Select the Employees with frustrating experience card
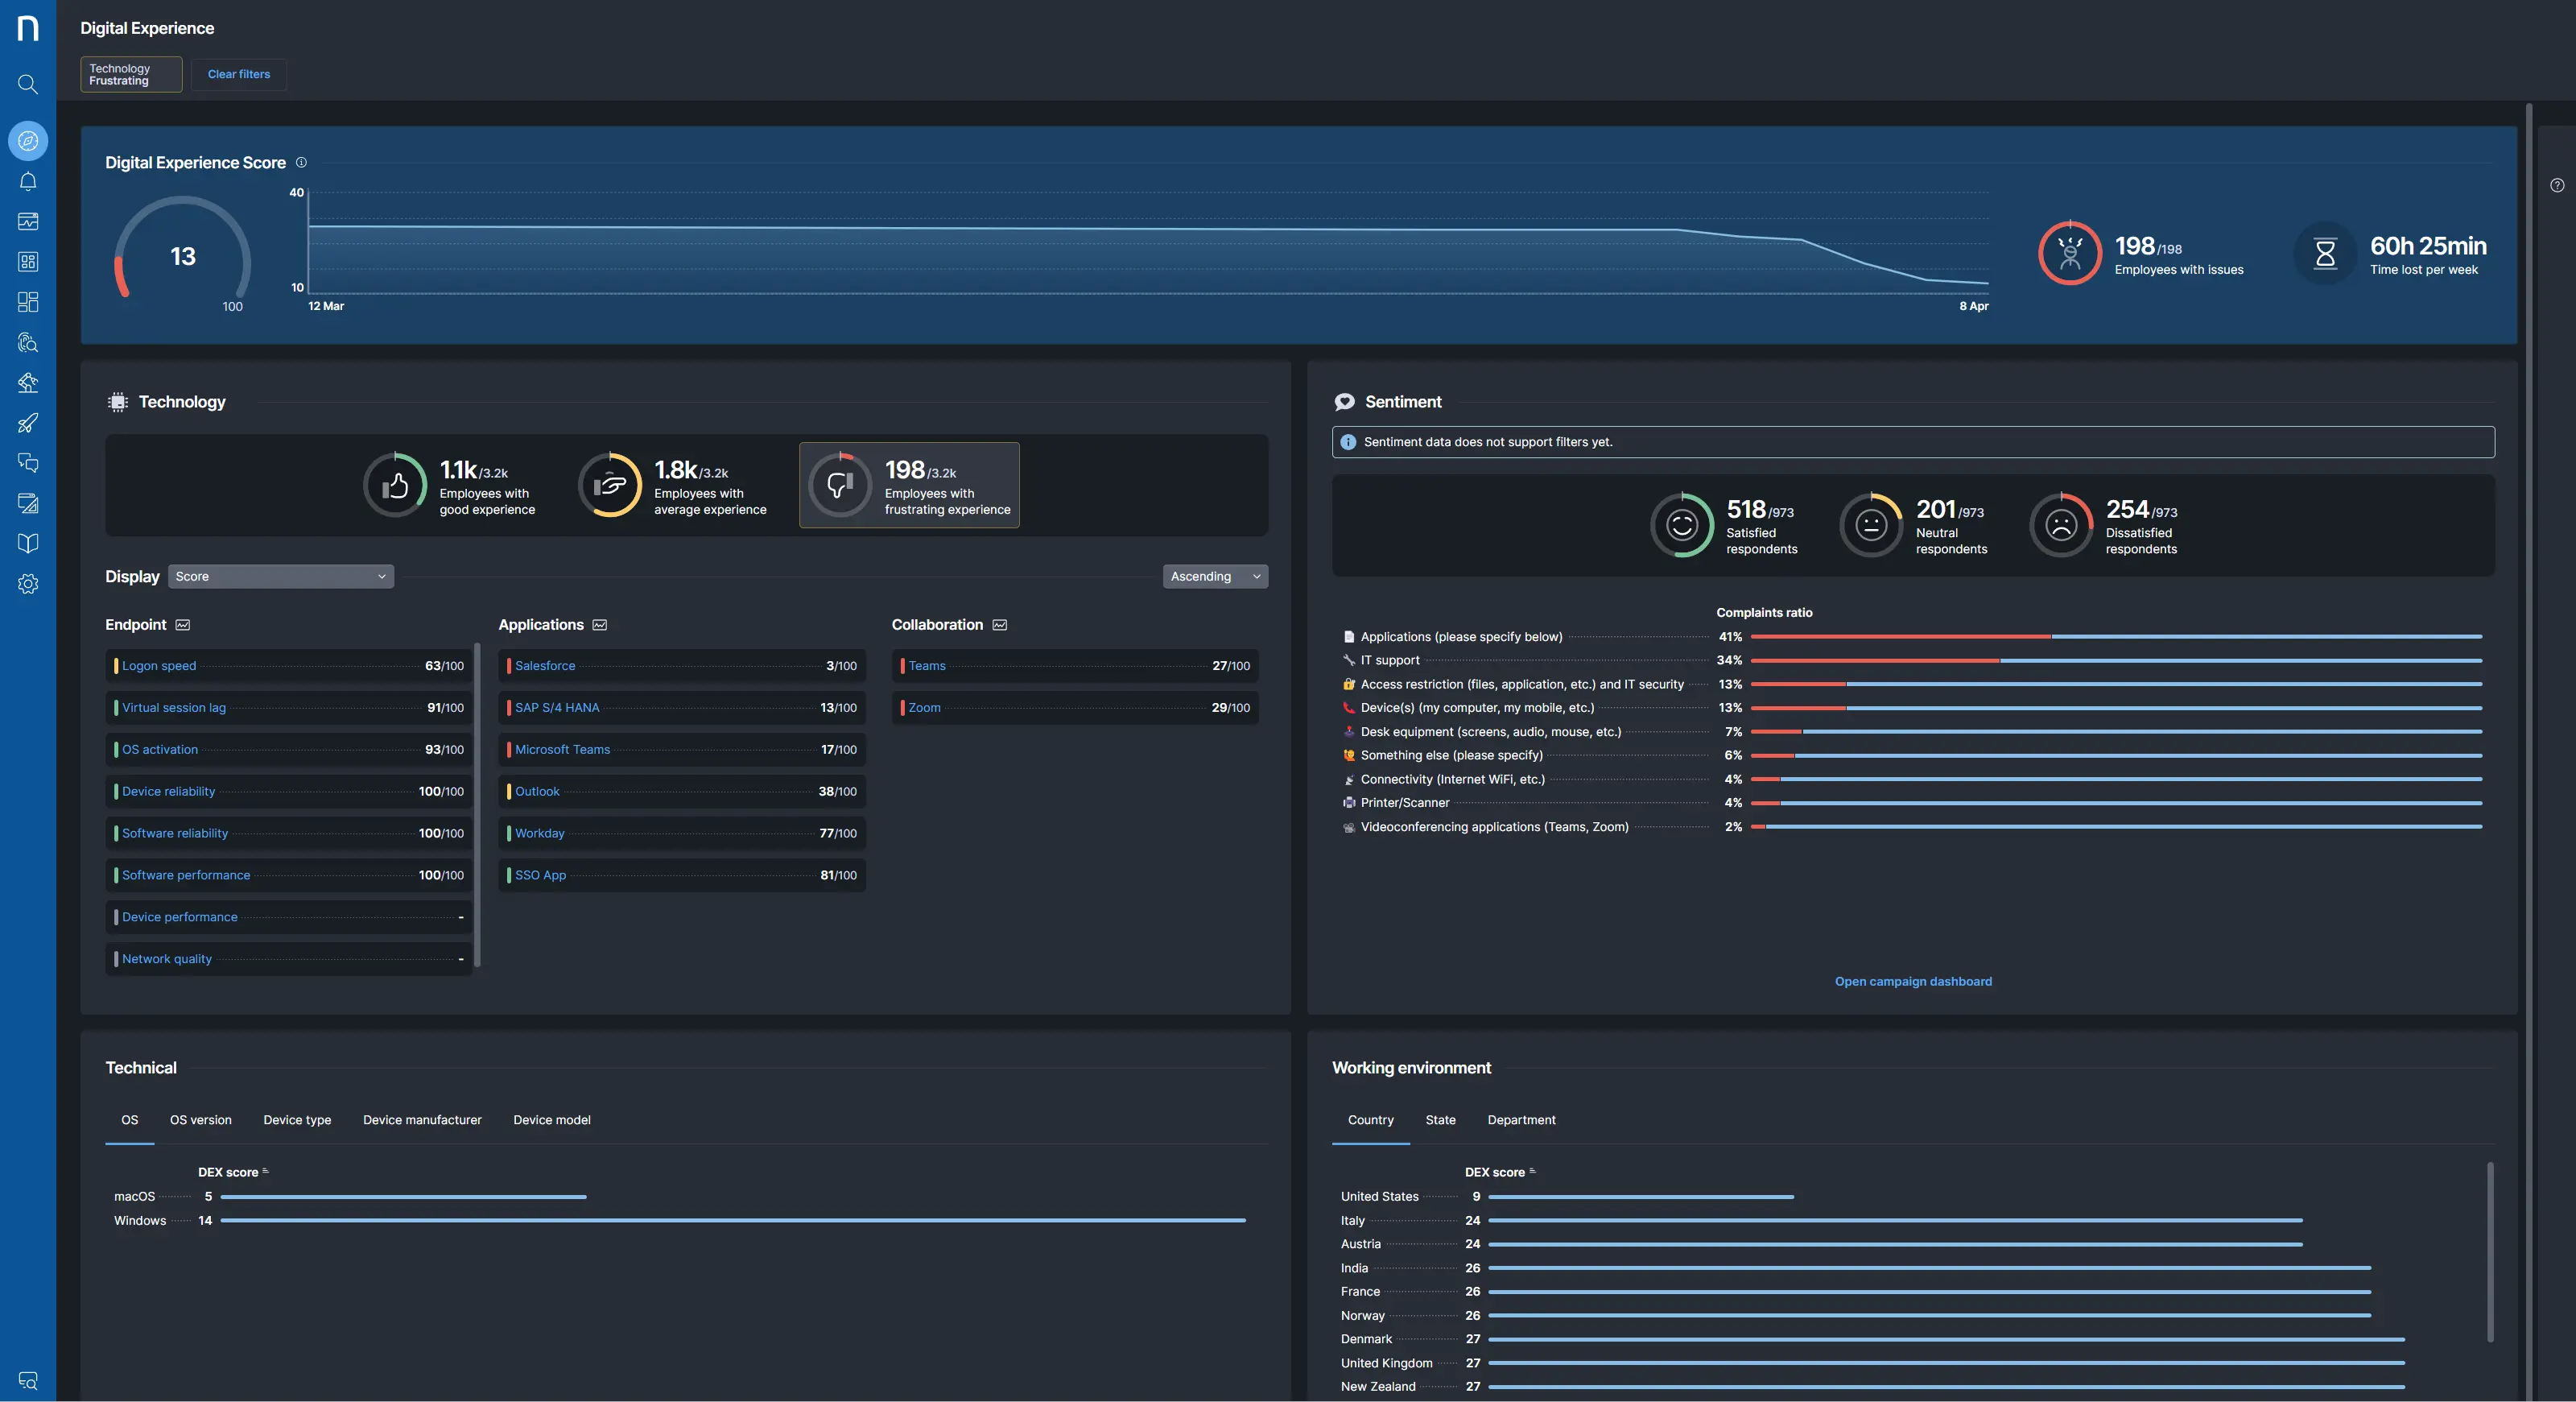 pos(909,485)
